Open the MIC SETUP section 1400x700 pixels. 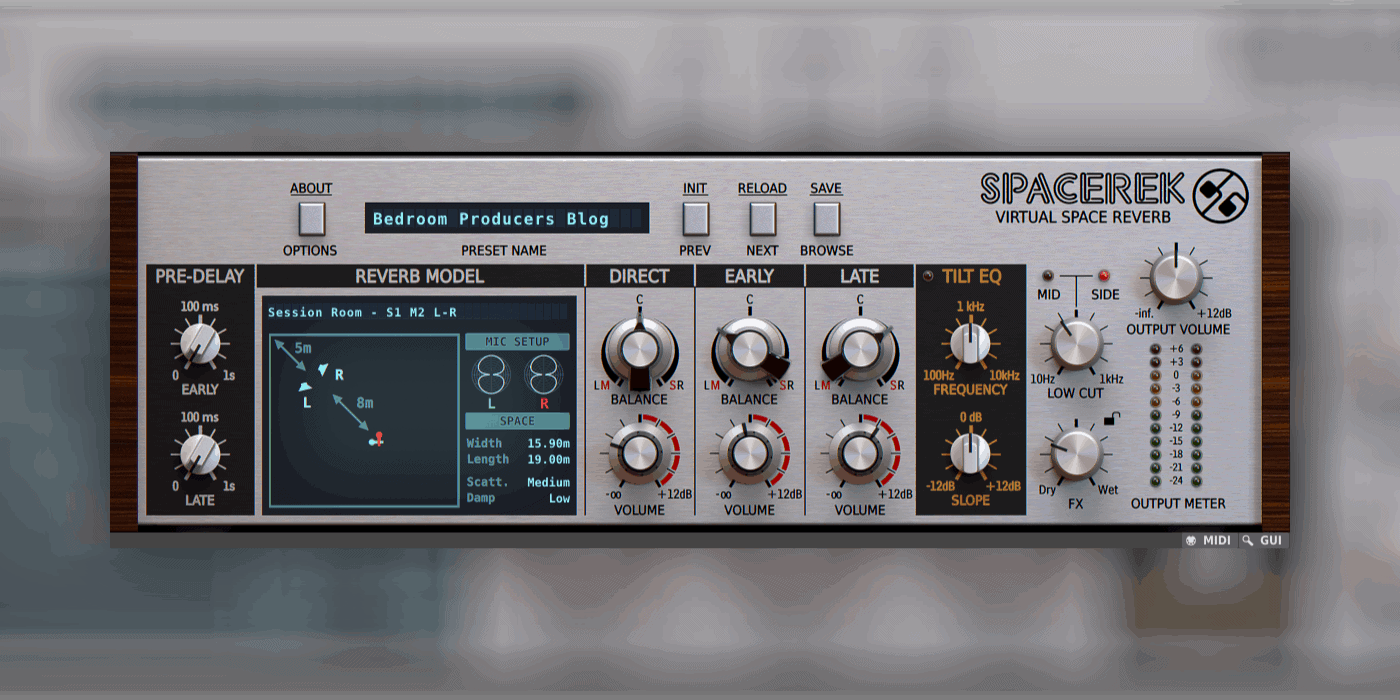pyautogui.click(x=517, y=342)
